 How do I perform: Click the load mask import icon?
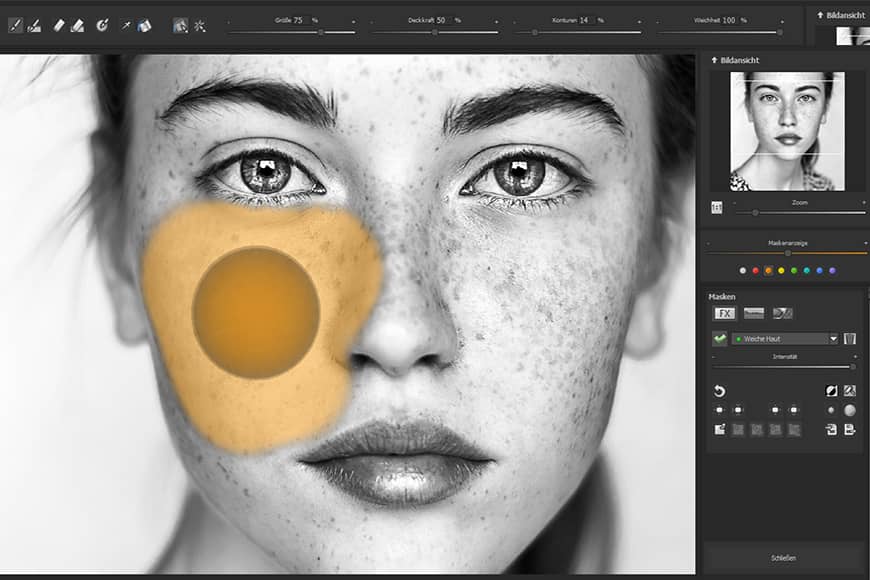tap(831, 429)
